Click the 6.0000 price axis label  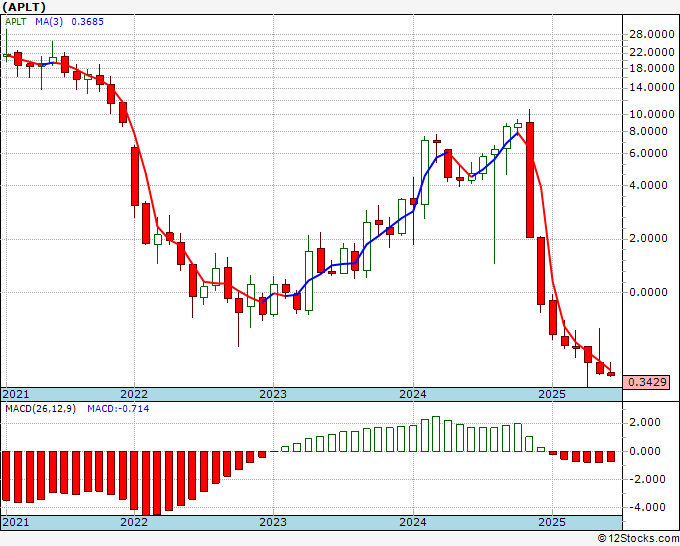(648, 154)
